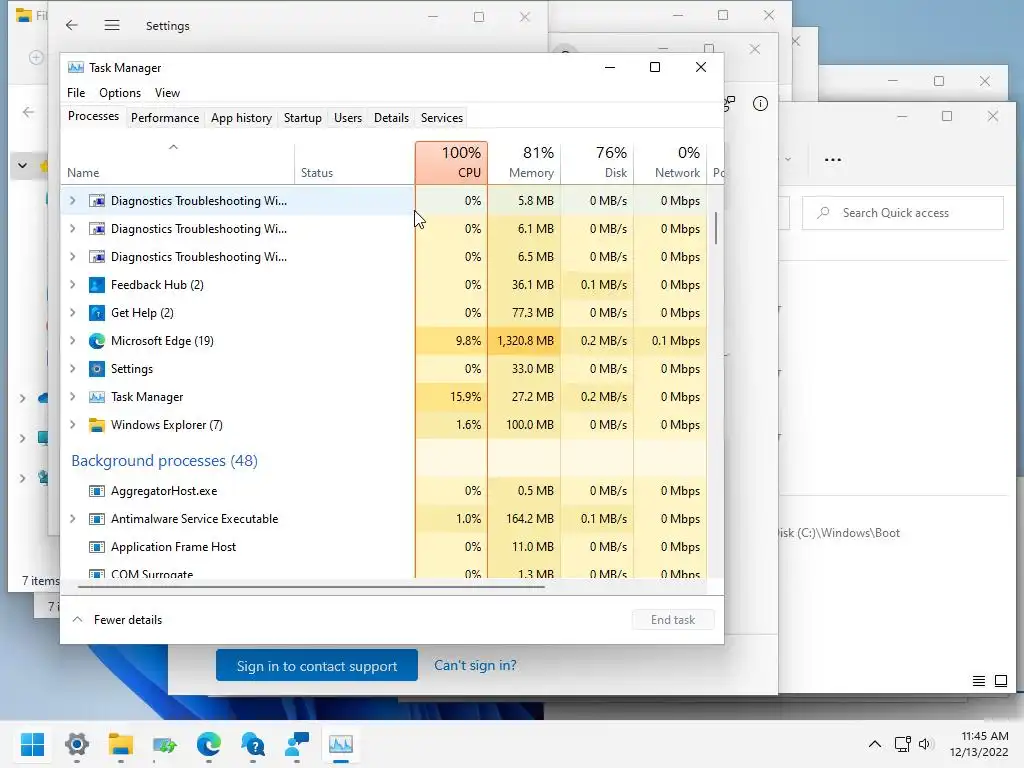Sort processes by Status column header
Viewport: 1024px width, 768px height.
click(x=355, y=163)
